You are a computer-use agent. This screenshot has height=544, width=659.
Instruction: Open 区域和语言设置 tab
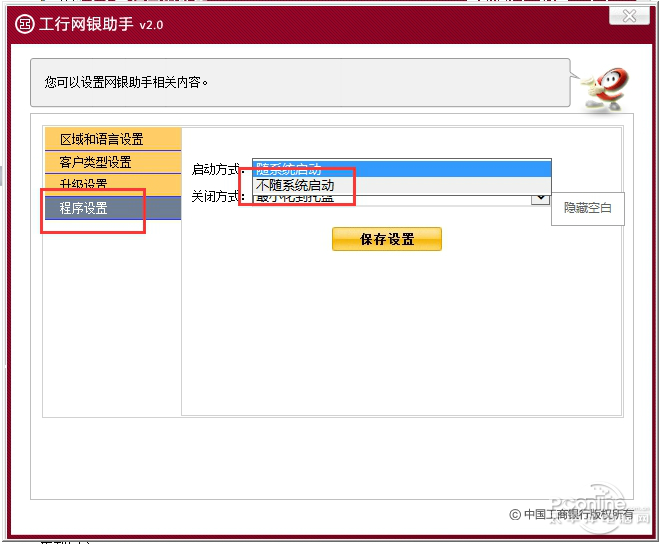click(113, 139)
